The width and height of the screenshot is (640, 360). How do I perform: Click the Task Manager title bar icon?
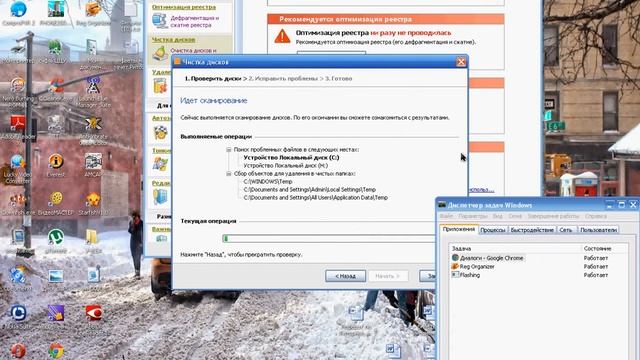pos(442,205)
